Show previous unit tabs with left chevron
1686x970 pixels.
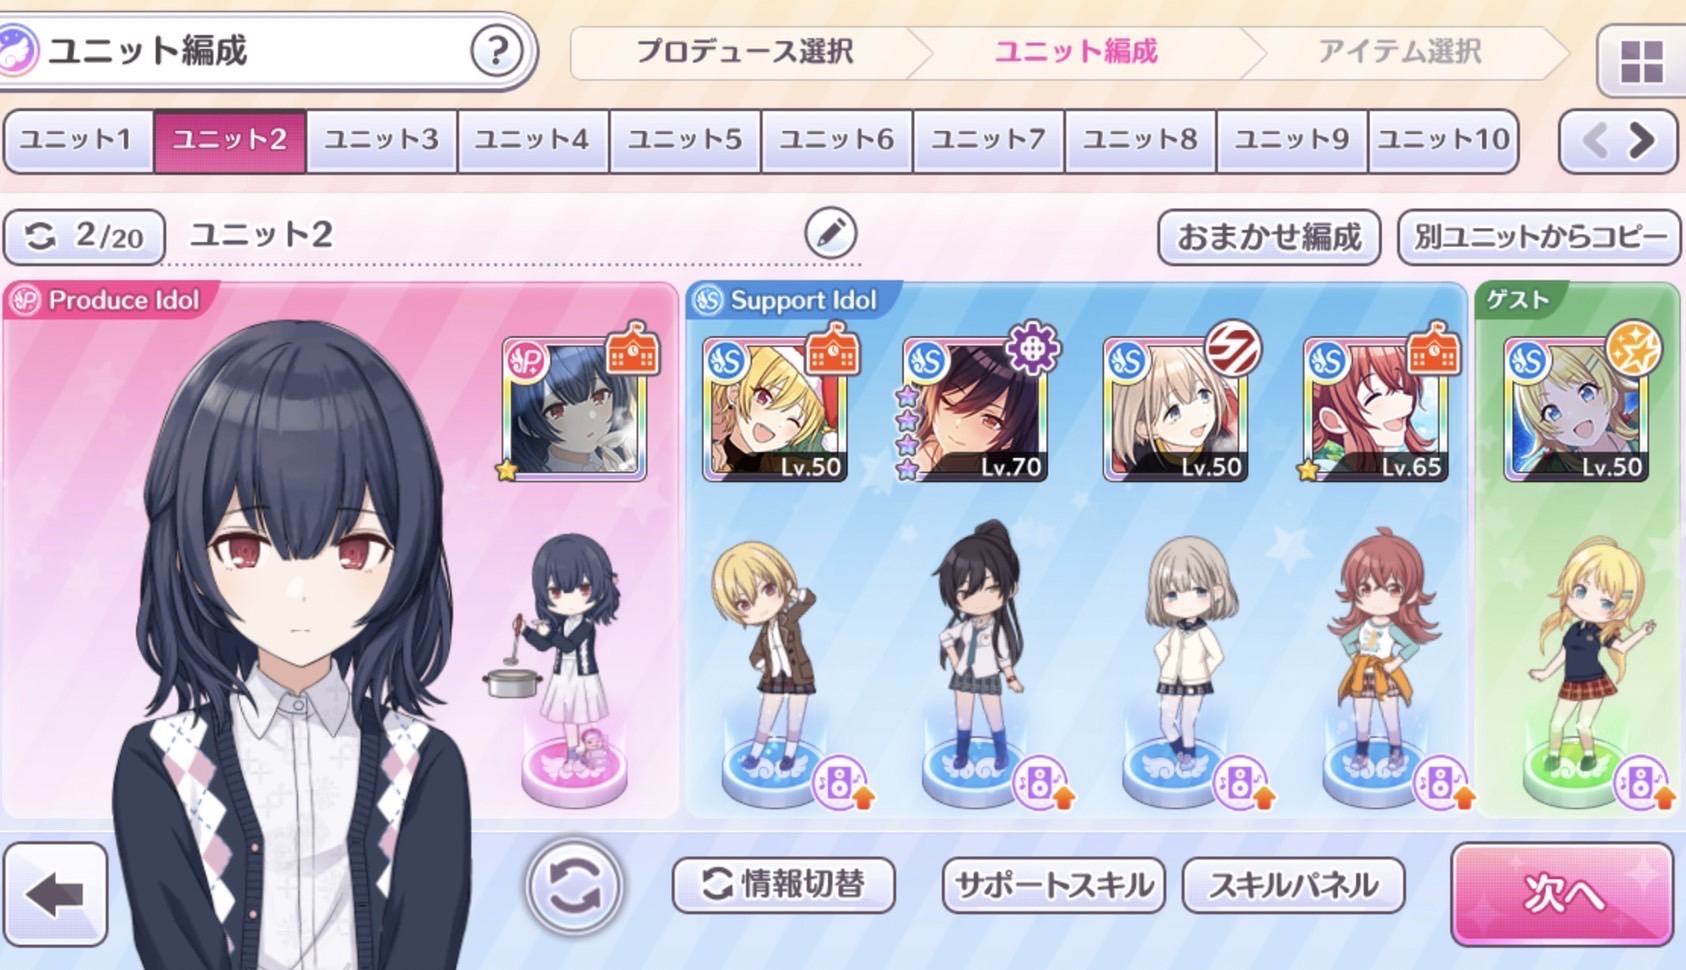point(1594,140)
